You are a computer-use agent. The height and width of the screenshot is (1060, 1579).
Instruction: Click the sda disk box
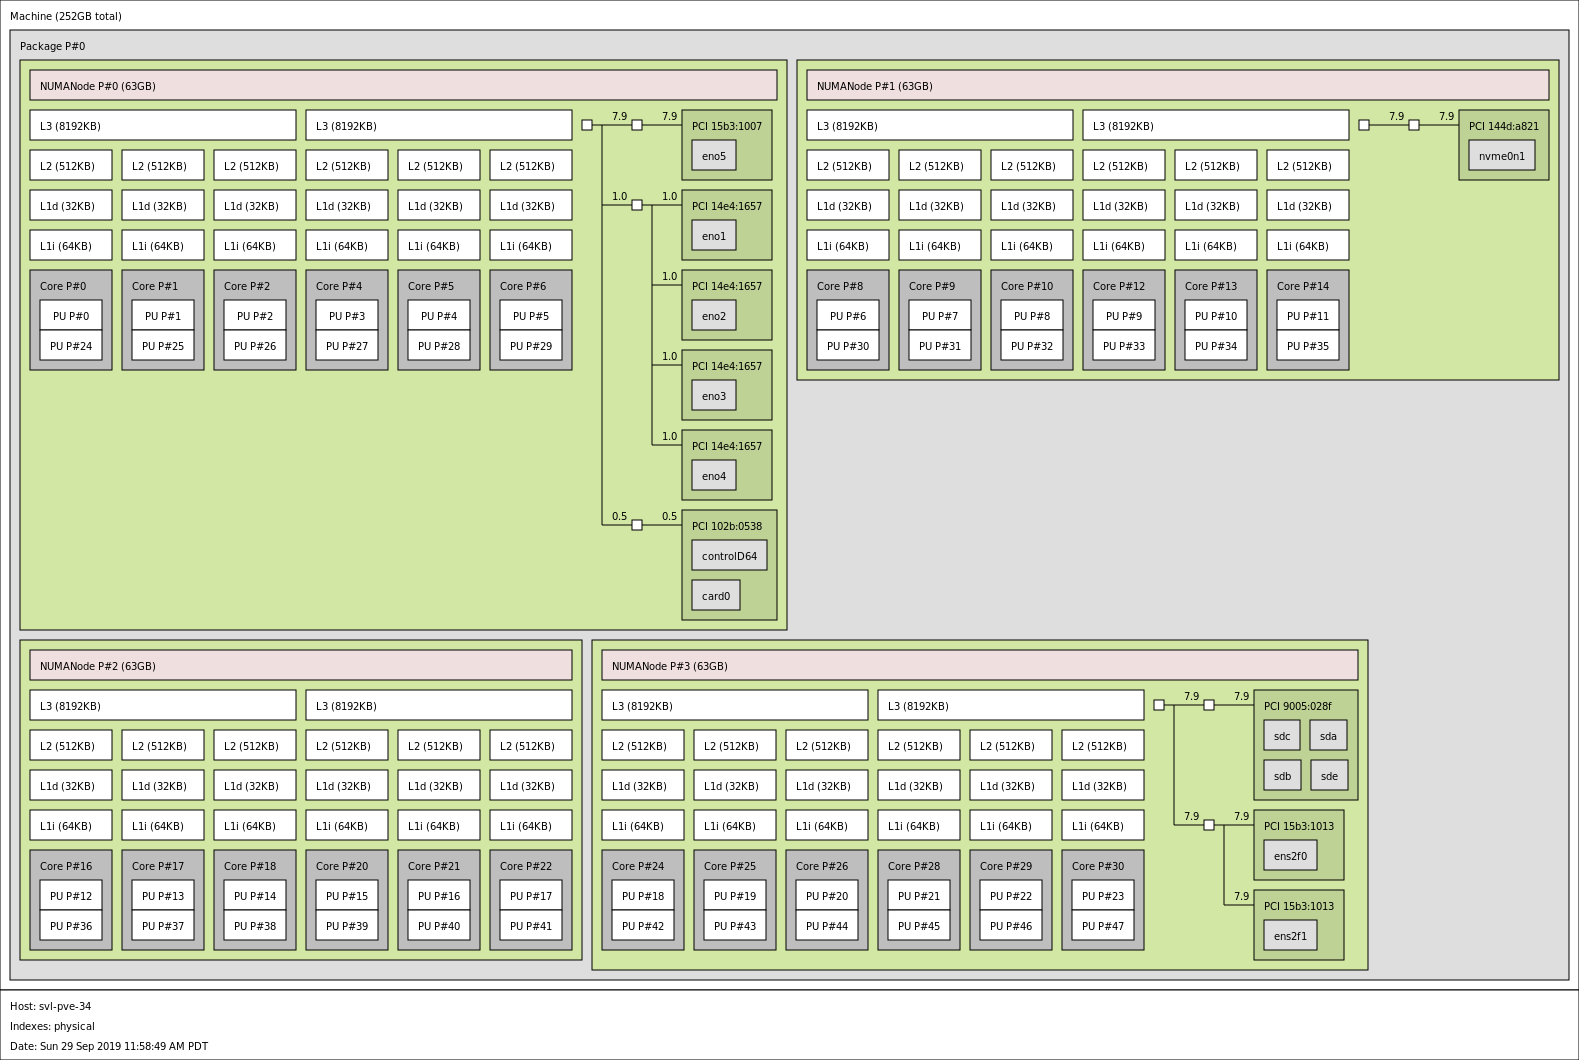(1328, 735)
